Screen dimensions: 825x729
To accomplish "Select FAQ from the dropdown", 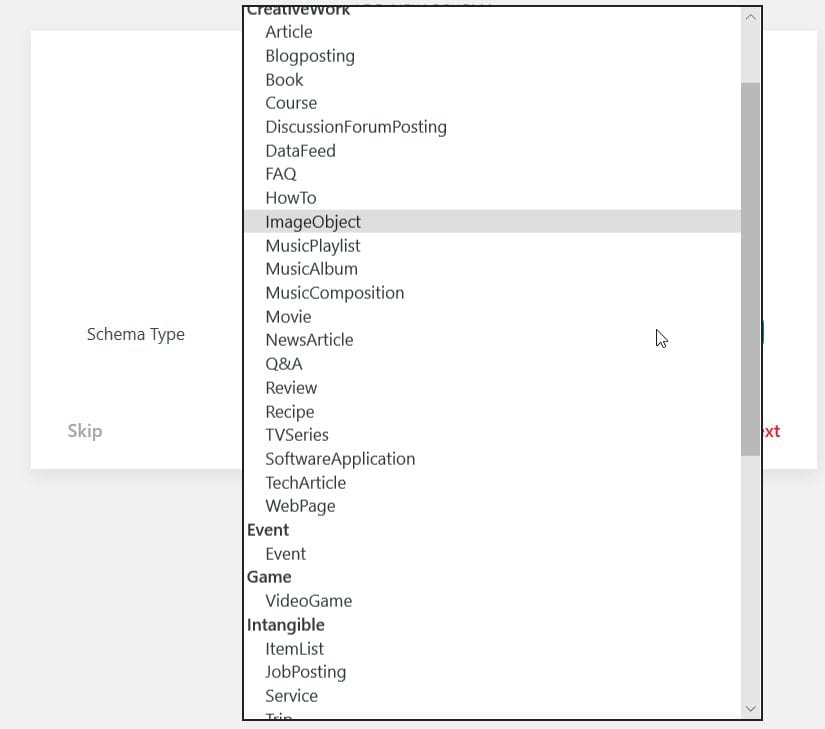I will coord(281,174).
